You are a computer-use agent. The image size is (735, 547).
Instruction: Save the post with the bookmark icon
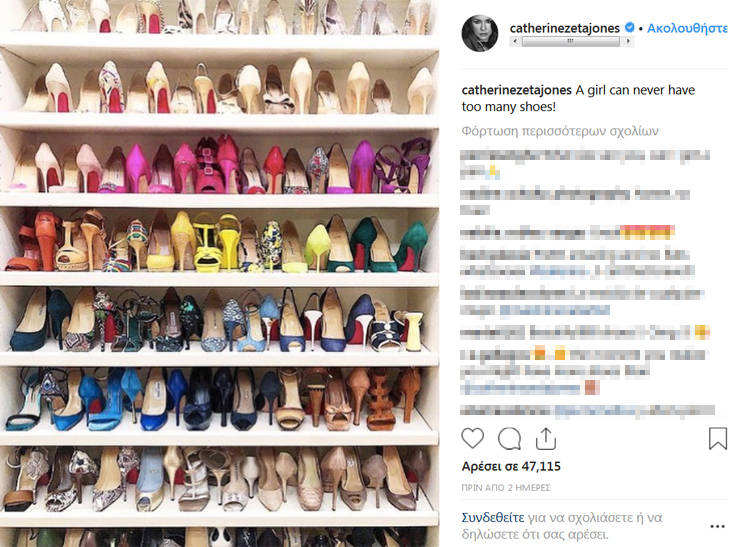click(718, 438)
